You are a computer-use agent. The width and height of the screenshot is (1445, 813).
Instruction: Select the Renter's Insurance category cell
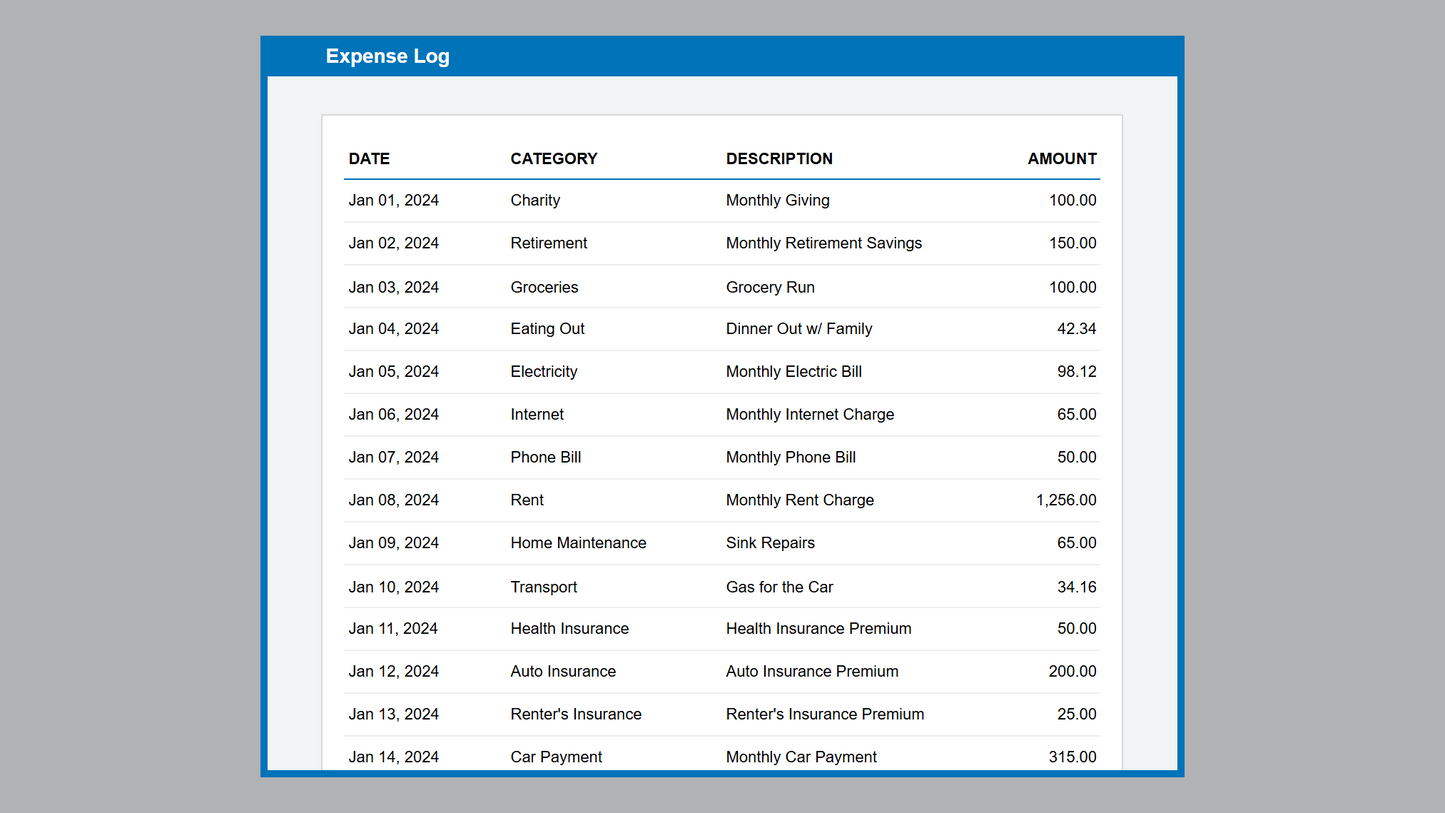point(576,714)
